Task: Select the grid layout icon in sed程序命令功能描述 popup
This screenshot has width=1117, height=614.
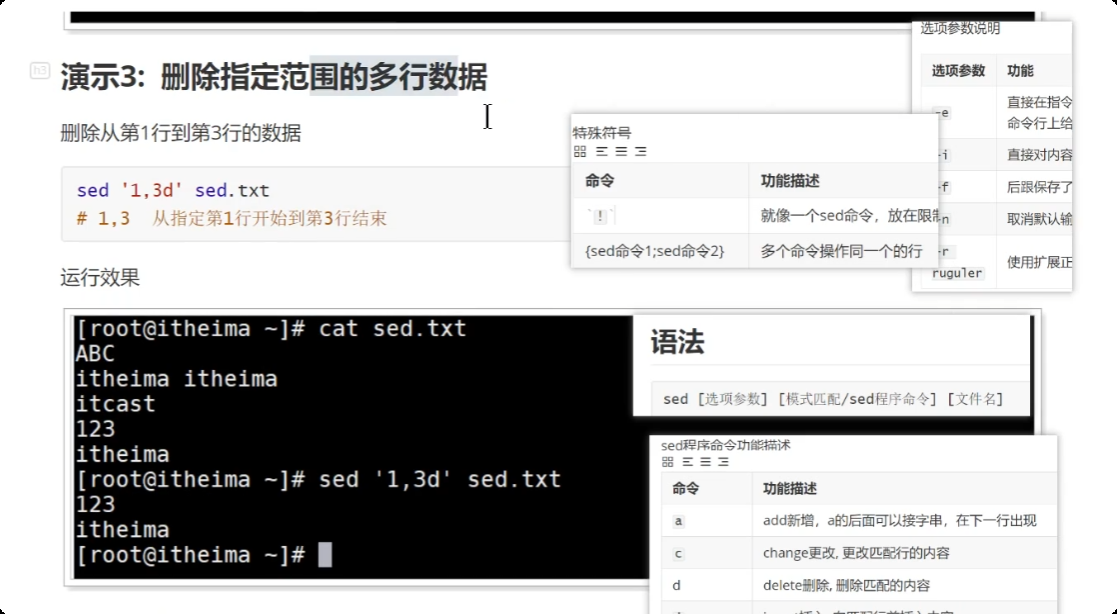Action: pos(668,461)
